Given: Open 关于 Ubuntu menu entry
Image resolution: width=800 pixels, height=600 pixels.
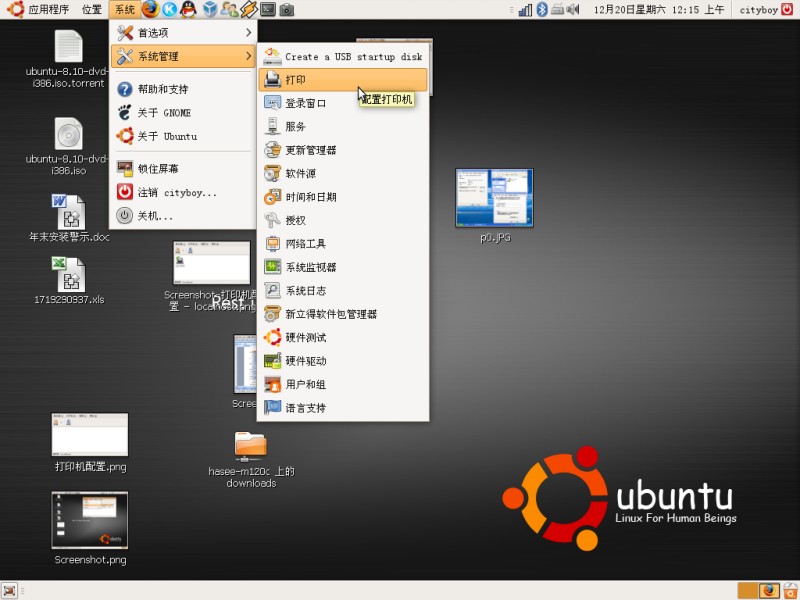Looking at the screenshot, I should click(x=183, y=136).
